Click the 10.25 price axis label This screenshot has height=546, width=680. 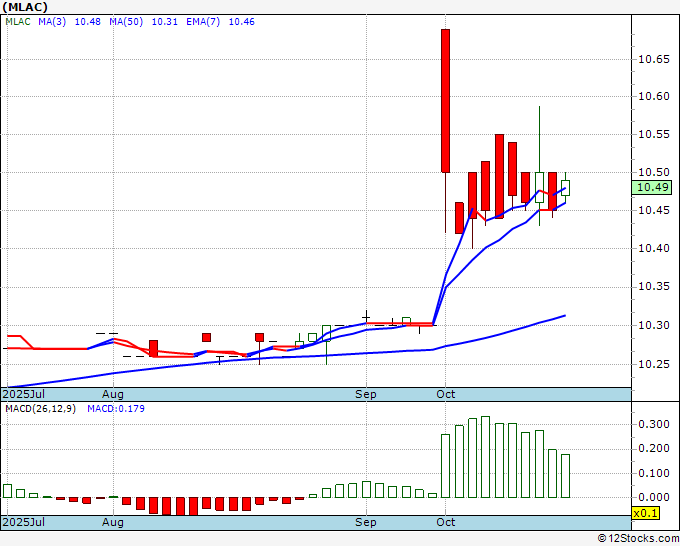coord(654,364)
